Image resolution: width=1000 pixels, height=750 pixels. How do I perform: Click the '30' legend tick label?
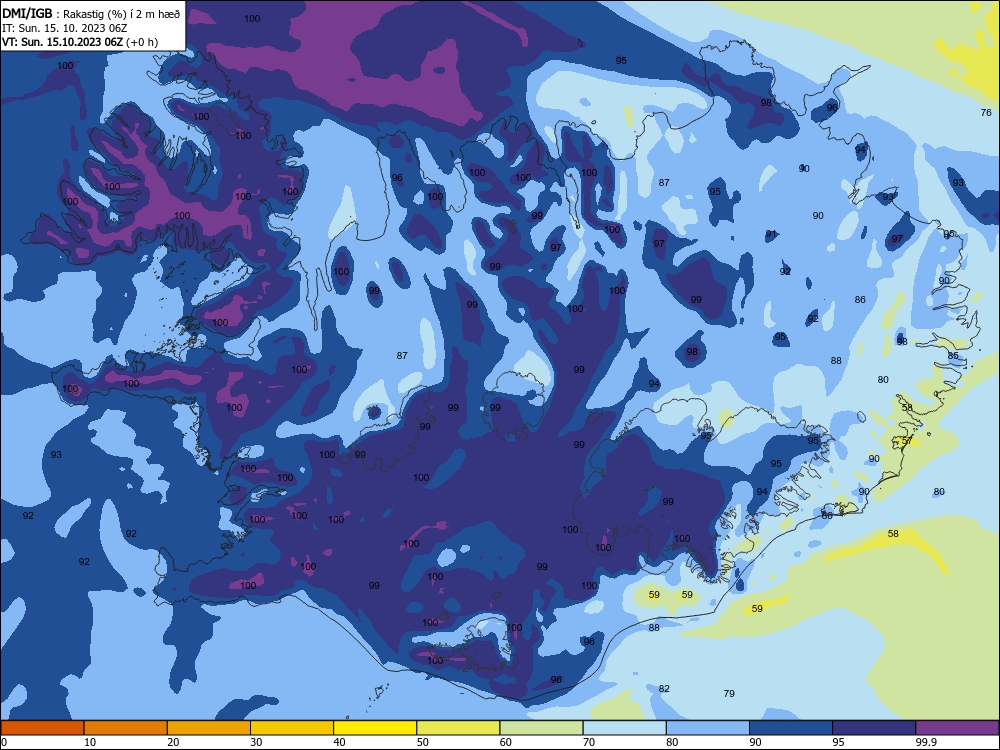coord(256,742)
